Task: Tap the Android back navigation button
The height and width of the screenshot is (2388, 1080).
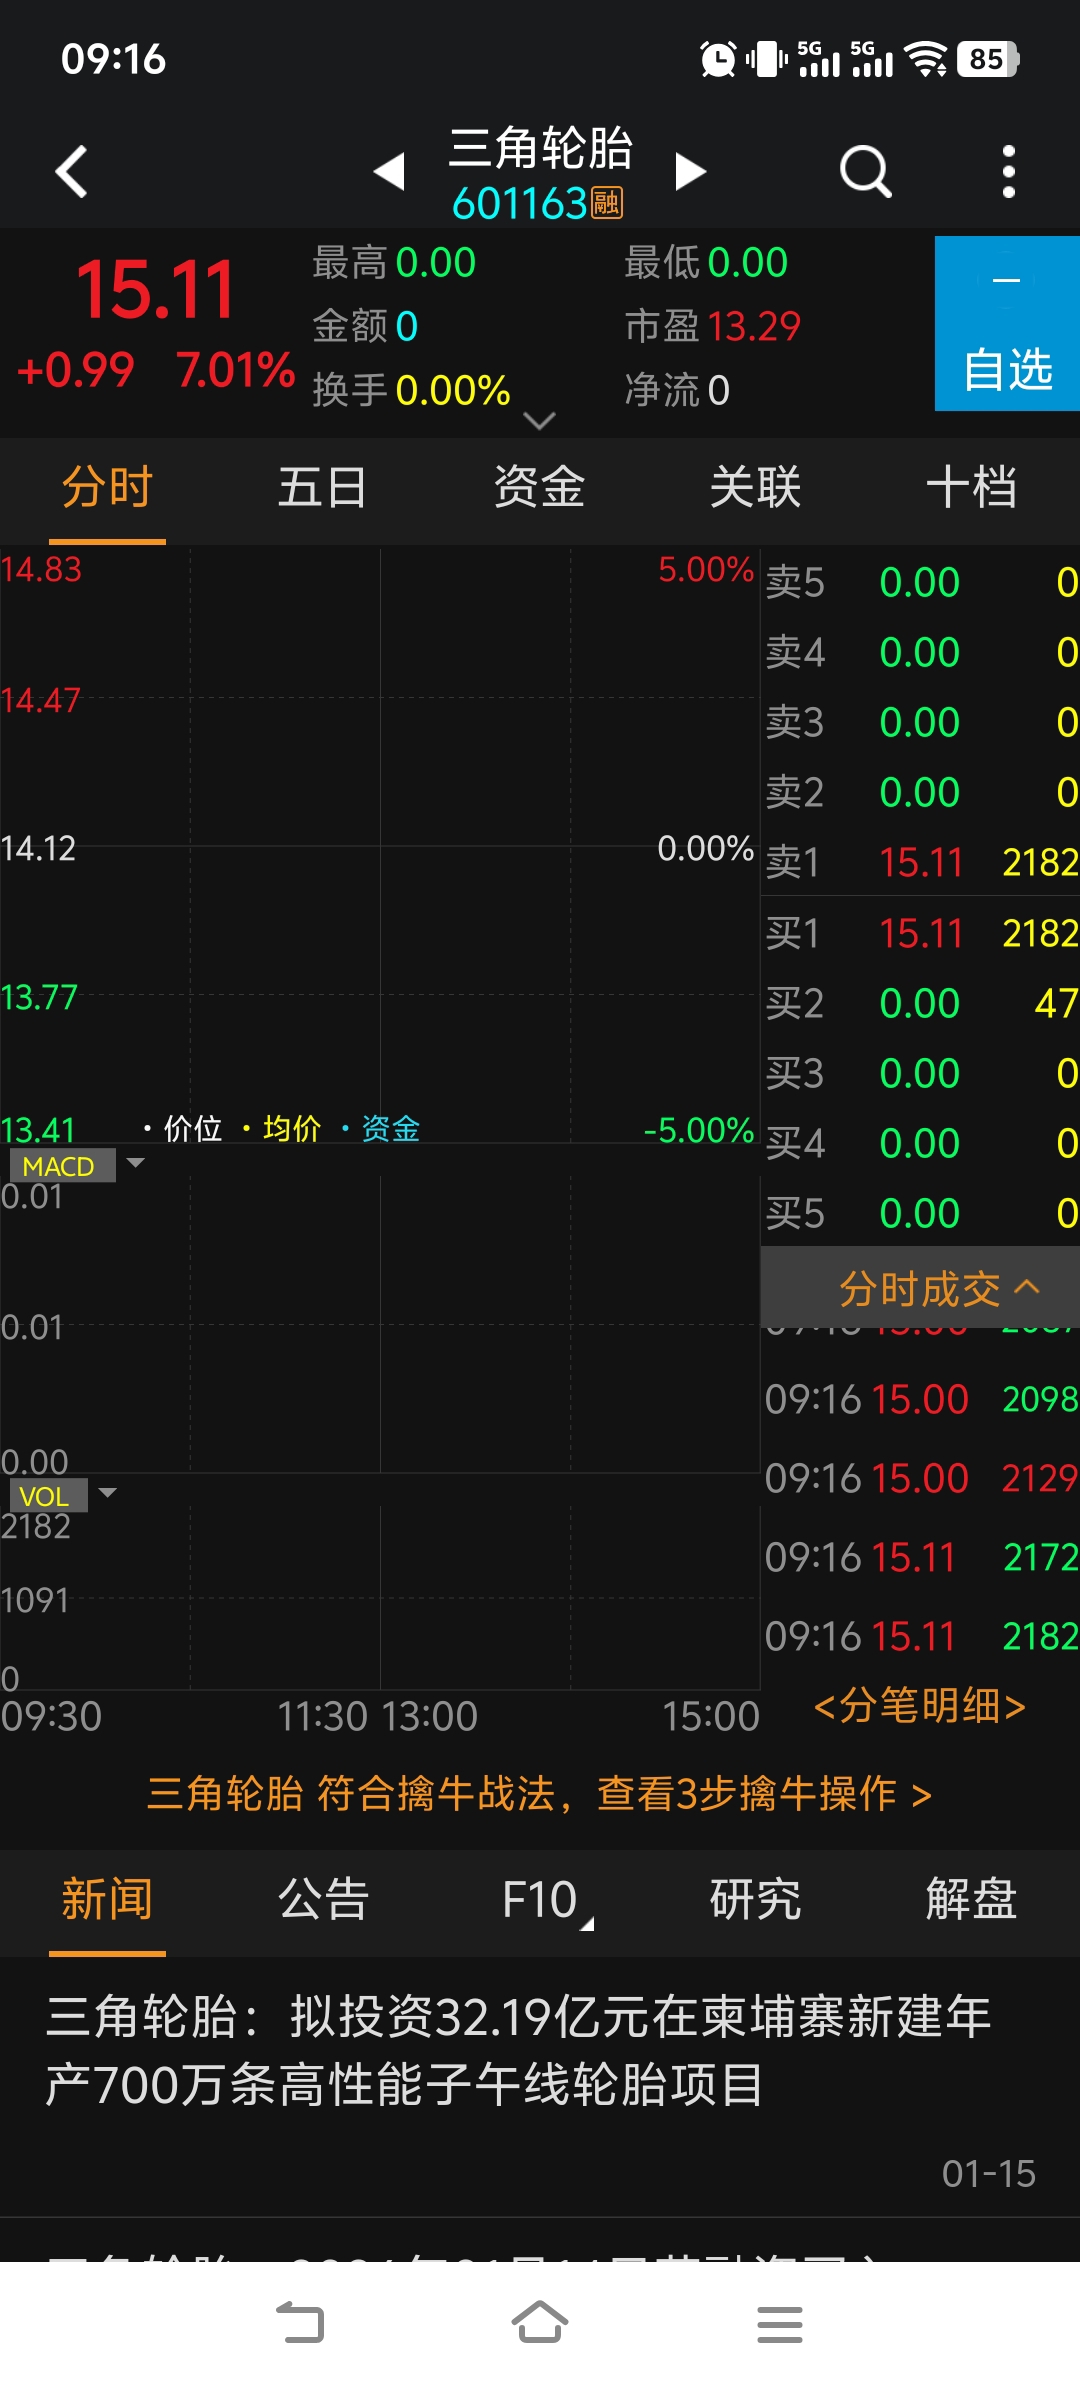Action: [x=300, y=2323]
